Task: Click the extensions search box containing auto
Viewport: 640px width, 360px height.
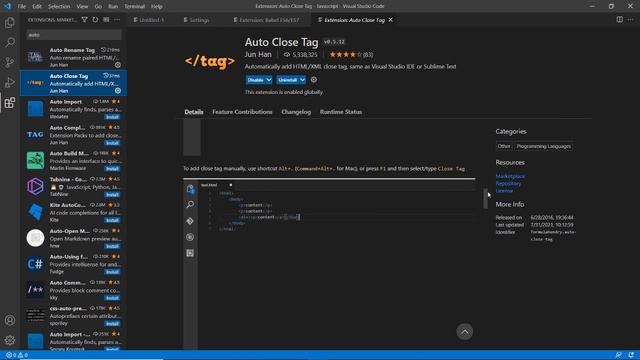Action: [74, 35]
